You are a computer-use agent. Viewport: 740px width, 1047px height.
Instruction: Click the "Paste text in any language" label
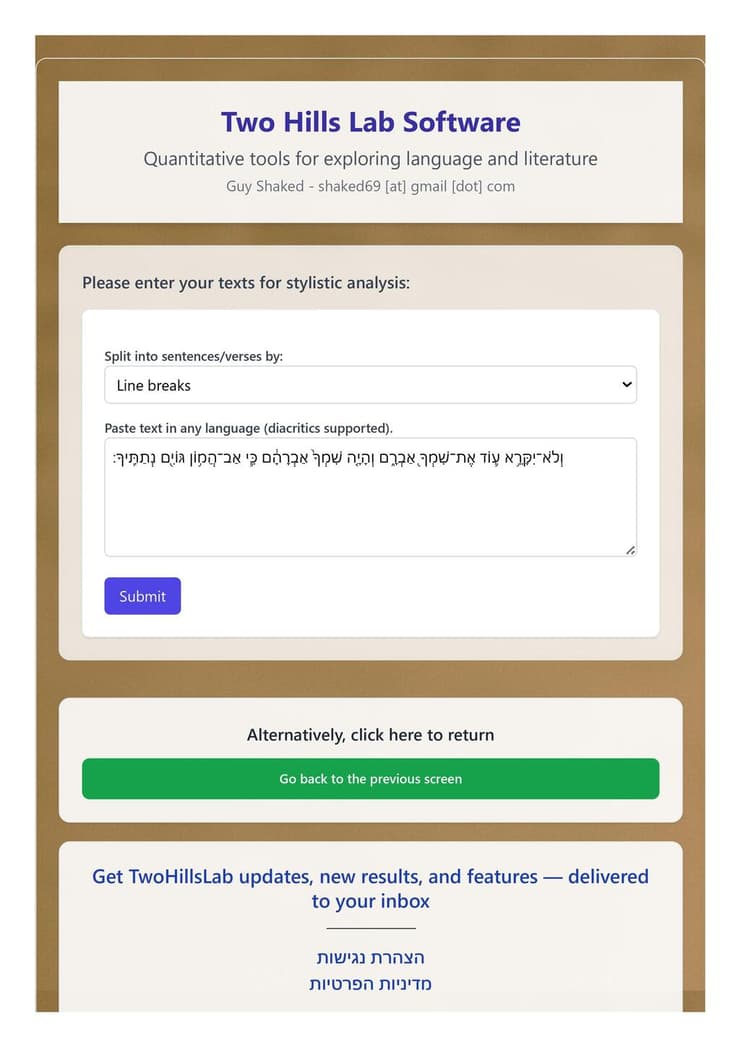click(x=249, y=428)
